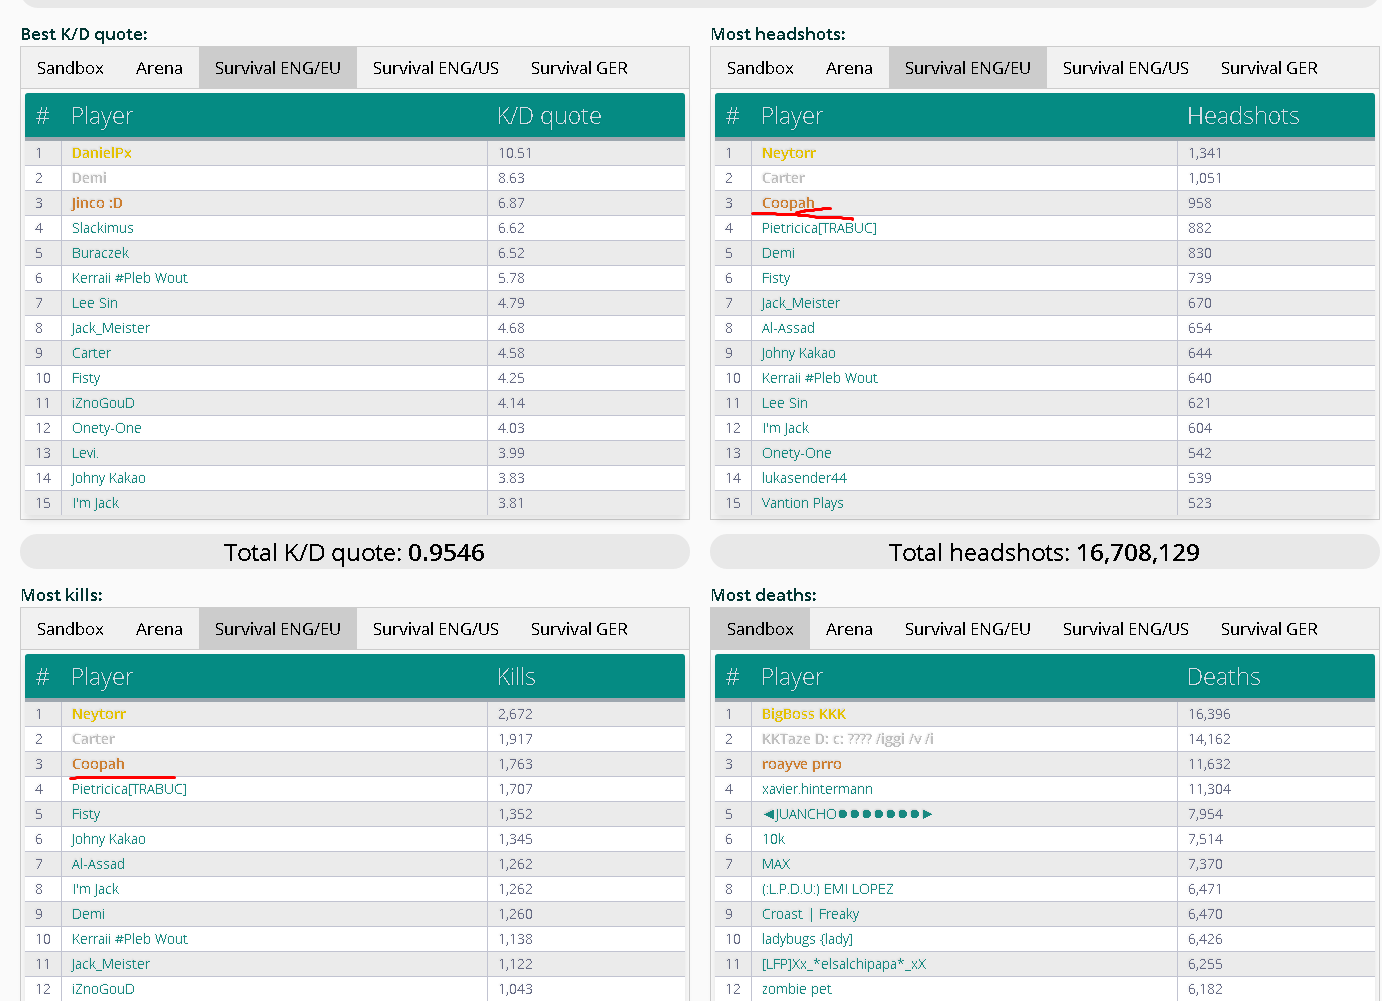Open Arena tab in Most headshots panel
This screenshot has width=1382, height=1001.
849,68
